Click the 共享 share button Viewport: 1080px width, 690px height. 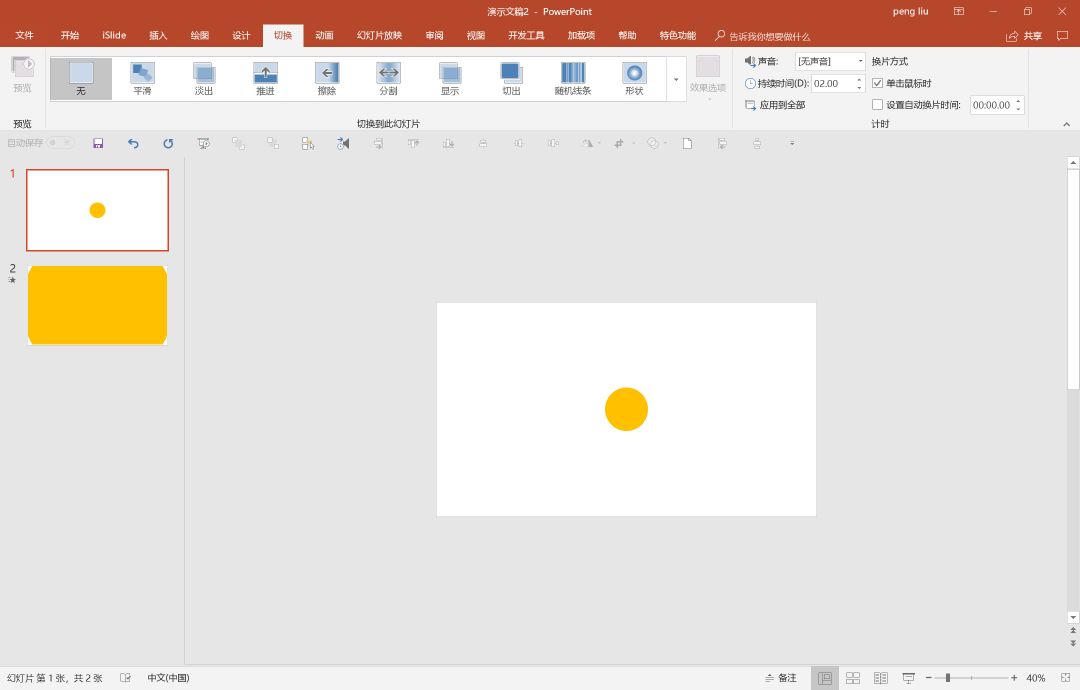tap(1024, 36)
